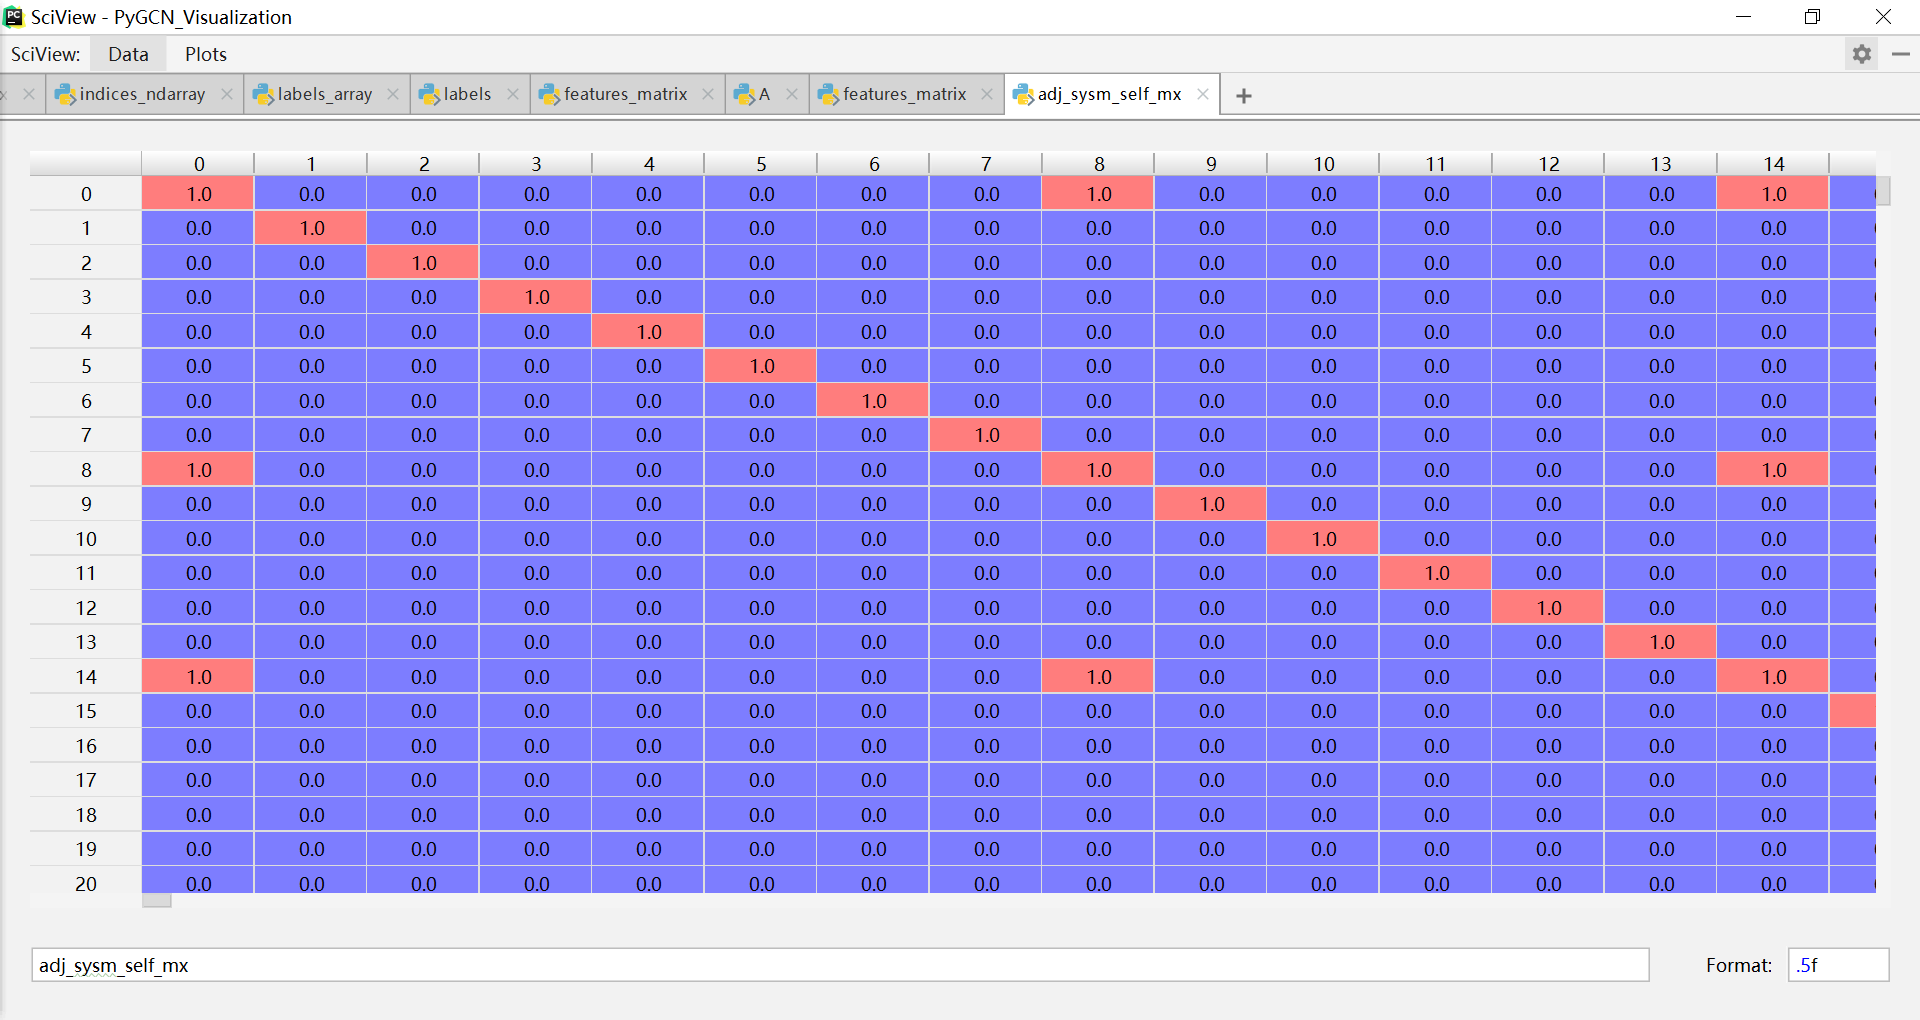Viewport: 1920px width, 1020px height.
Task: Click the Format field showing .5f
Action: click(1838, 965)
